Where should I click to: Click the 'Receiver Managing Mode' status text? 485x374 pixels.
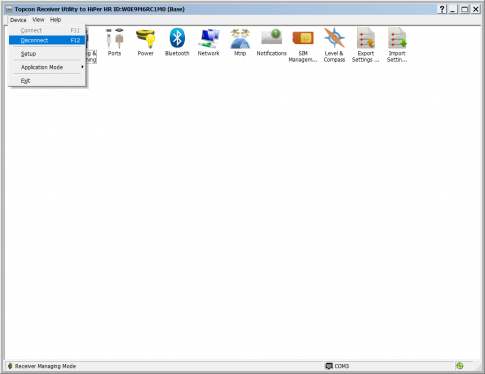click(45, 366)
